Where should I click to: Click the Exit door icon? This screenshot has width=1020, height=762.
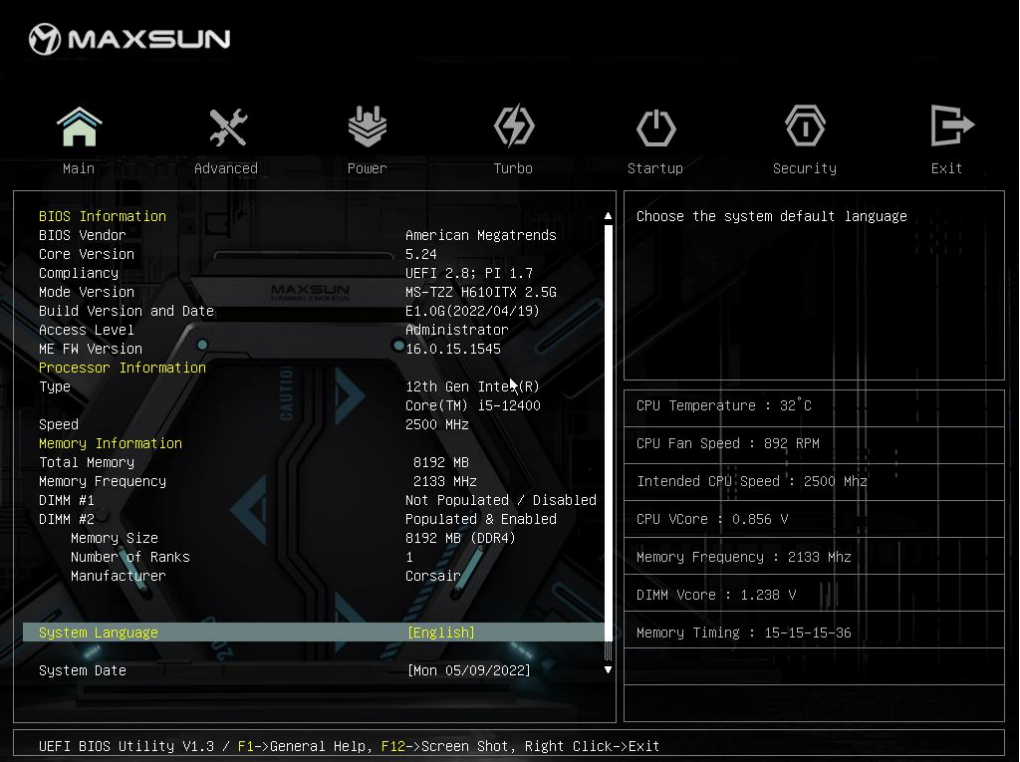(x=950, y=127)
